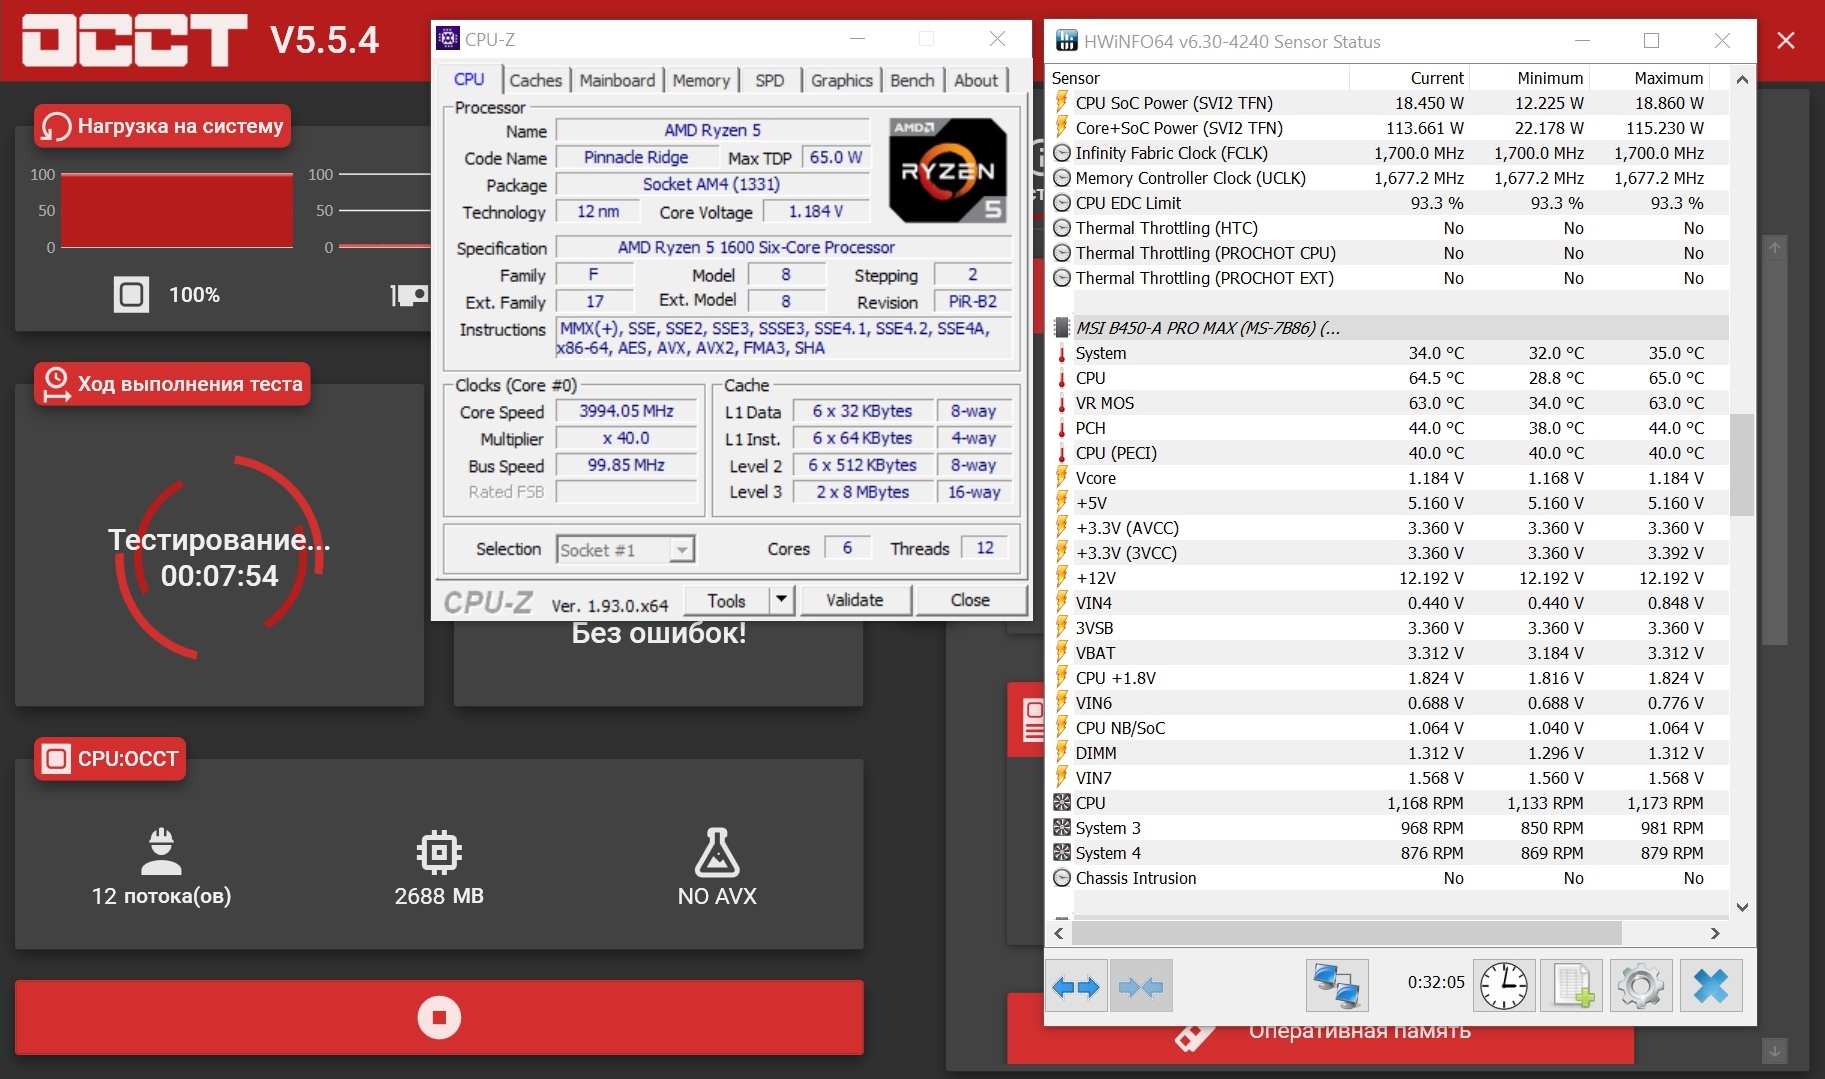The image size is (1825, 1079).
Task: Stop the running OCCT test
Action: point(439,1017)
